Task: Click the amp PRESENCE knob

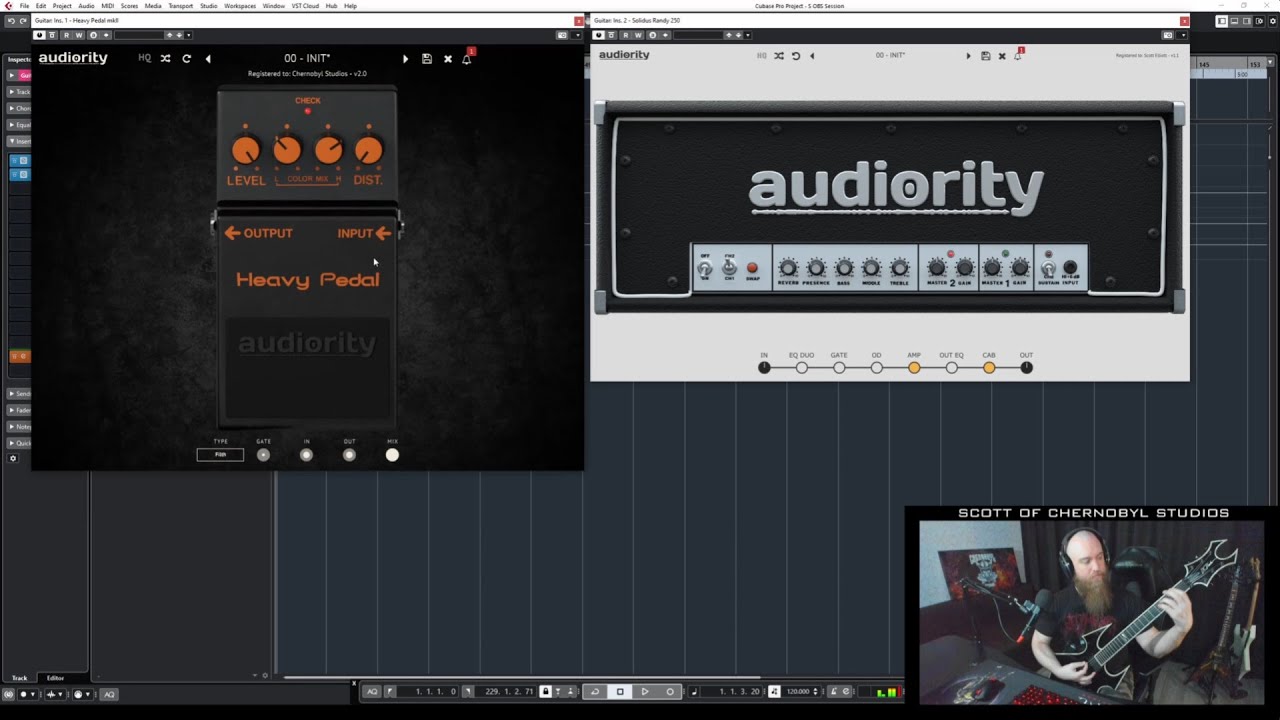Action: tap(816, 268)
